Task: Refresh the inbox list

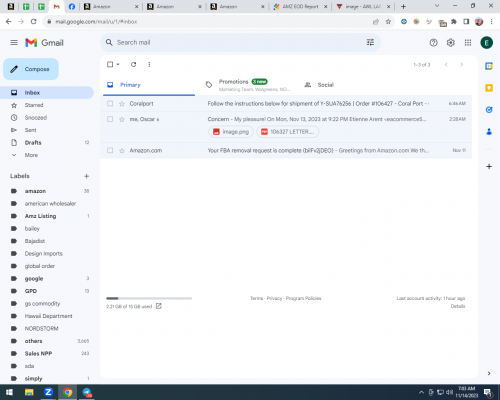Action: [133, 64]
